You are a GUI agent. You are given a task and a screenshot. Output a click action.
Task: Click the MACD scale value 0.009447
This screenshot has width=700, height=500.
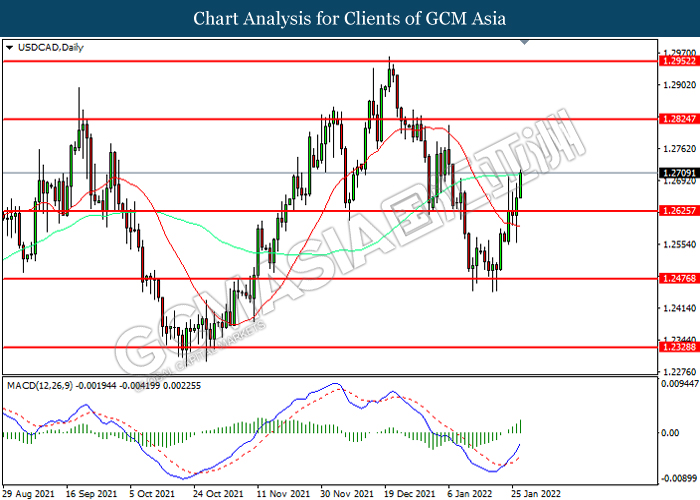(x=679, y=383)
